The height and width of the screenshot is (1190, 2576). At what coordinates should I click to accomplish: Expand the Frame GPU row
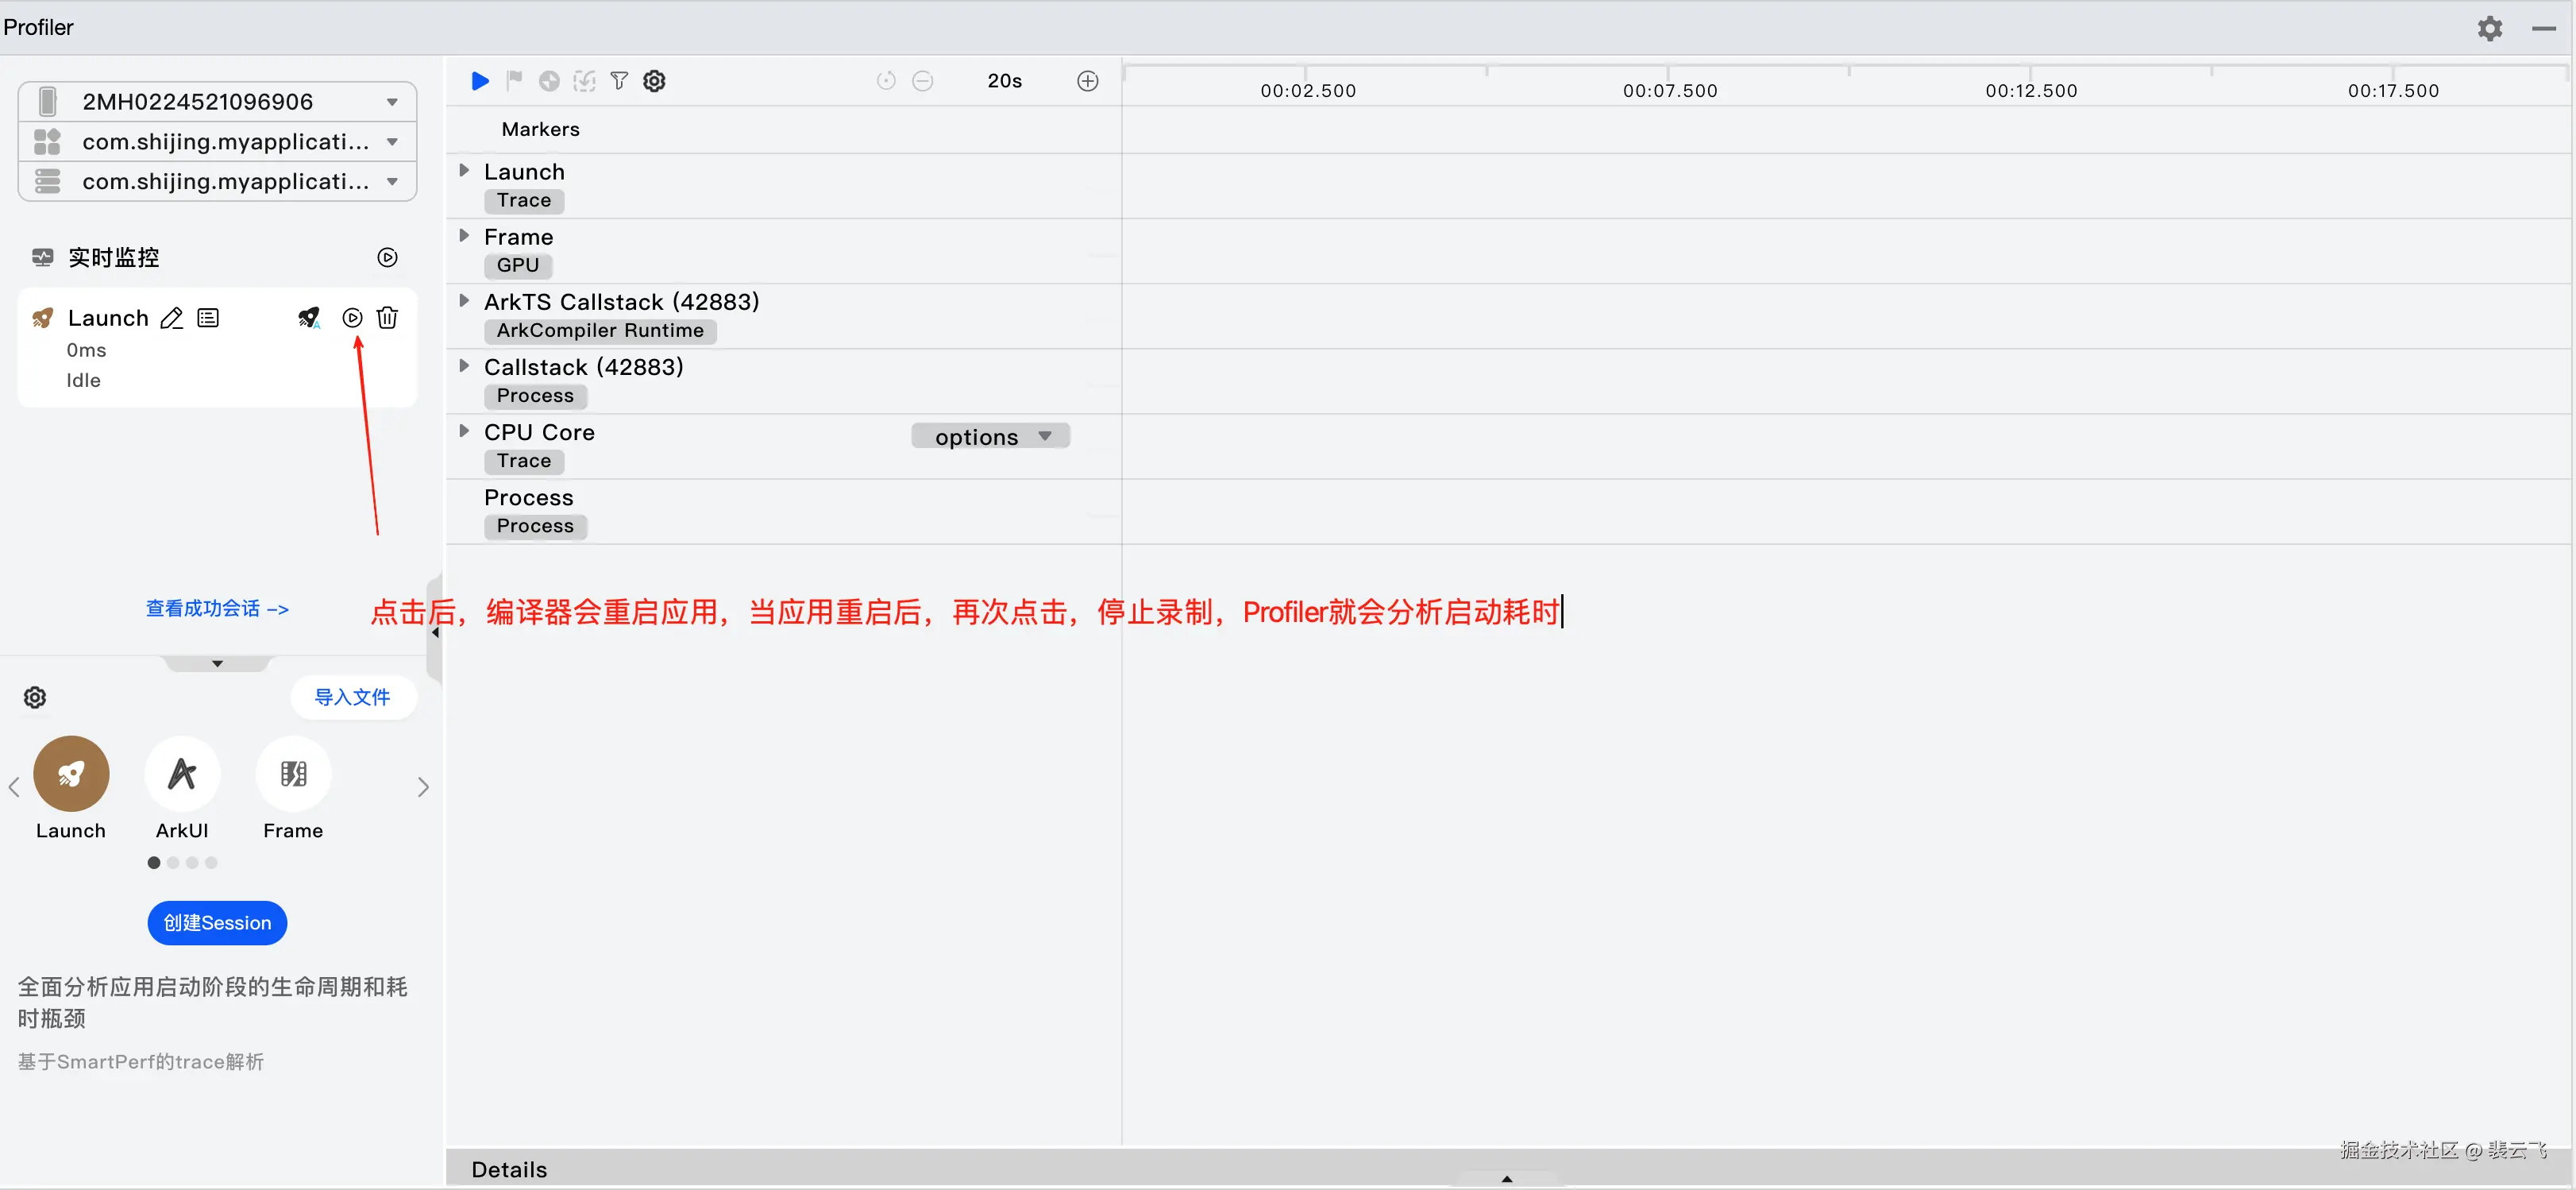coord(464,236)
